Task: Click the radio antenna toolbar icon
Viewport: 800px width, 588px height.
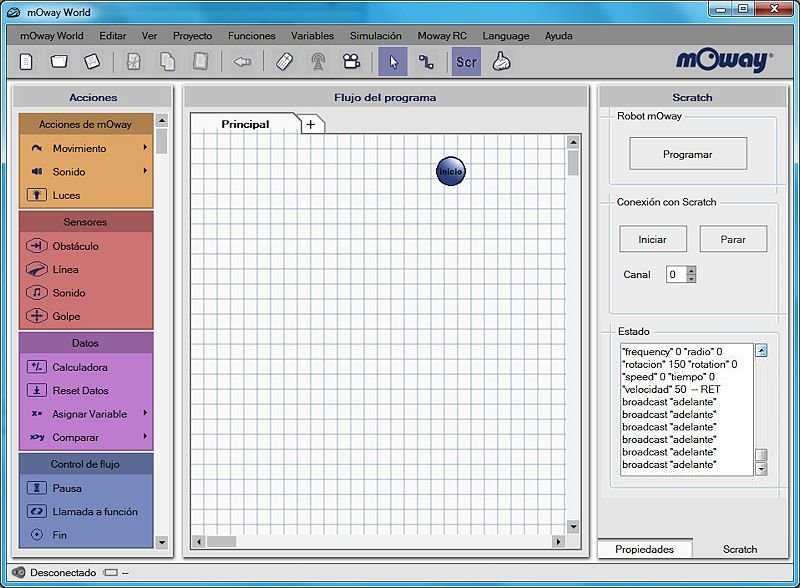Action: (318, 62)
